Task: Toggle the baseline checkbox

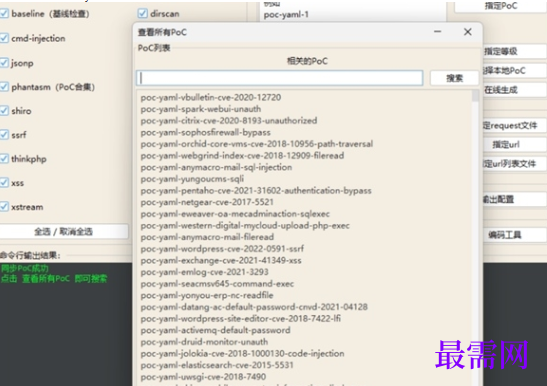Action: coord(5,14)
